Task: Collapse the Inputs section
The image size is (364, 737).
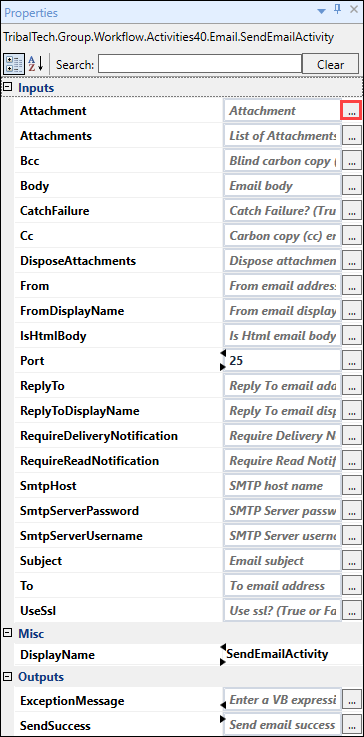Action: point(8,87)
